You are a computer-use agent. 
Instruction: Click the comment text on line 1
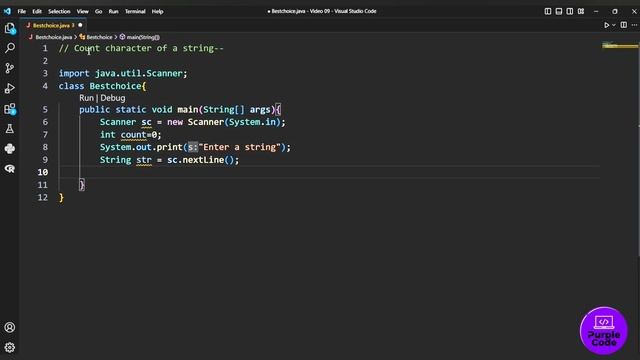coord(141,48)
